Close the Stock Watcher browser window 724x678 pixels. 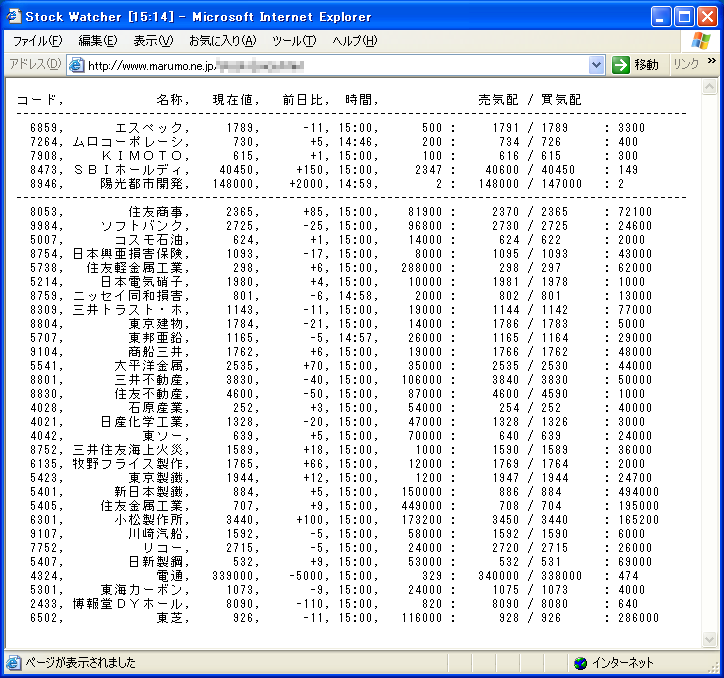(707, 17)
